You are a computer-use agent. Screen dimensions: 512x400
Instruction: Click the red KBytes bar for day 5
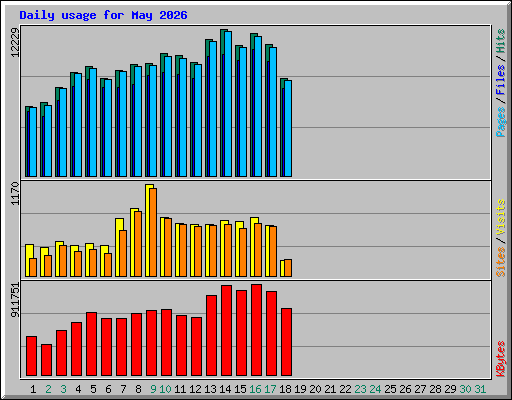tap(91, 344)
